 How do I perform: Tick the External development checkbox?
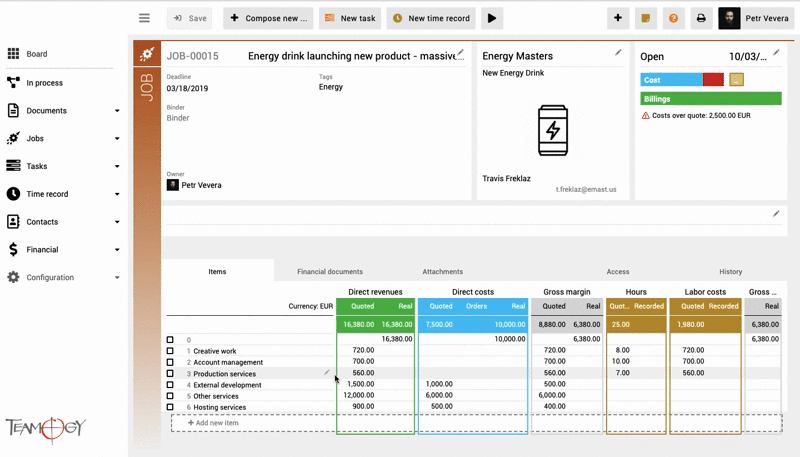pos(170,385)
